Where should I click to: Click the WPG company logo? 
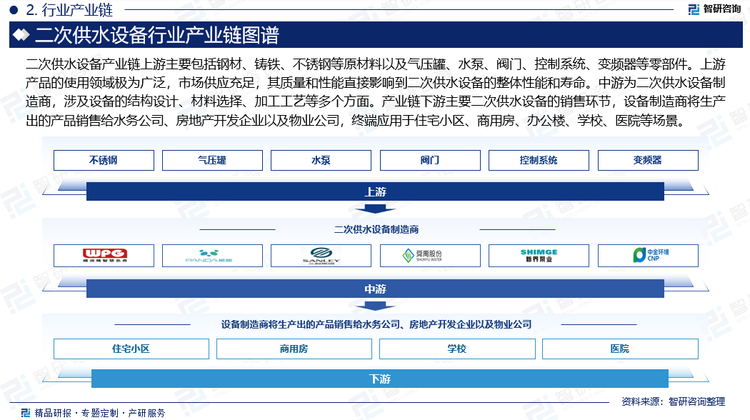(104, 255)
